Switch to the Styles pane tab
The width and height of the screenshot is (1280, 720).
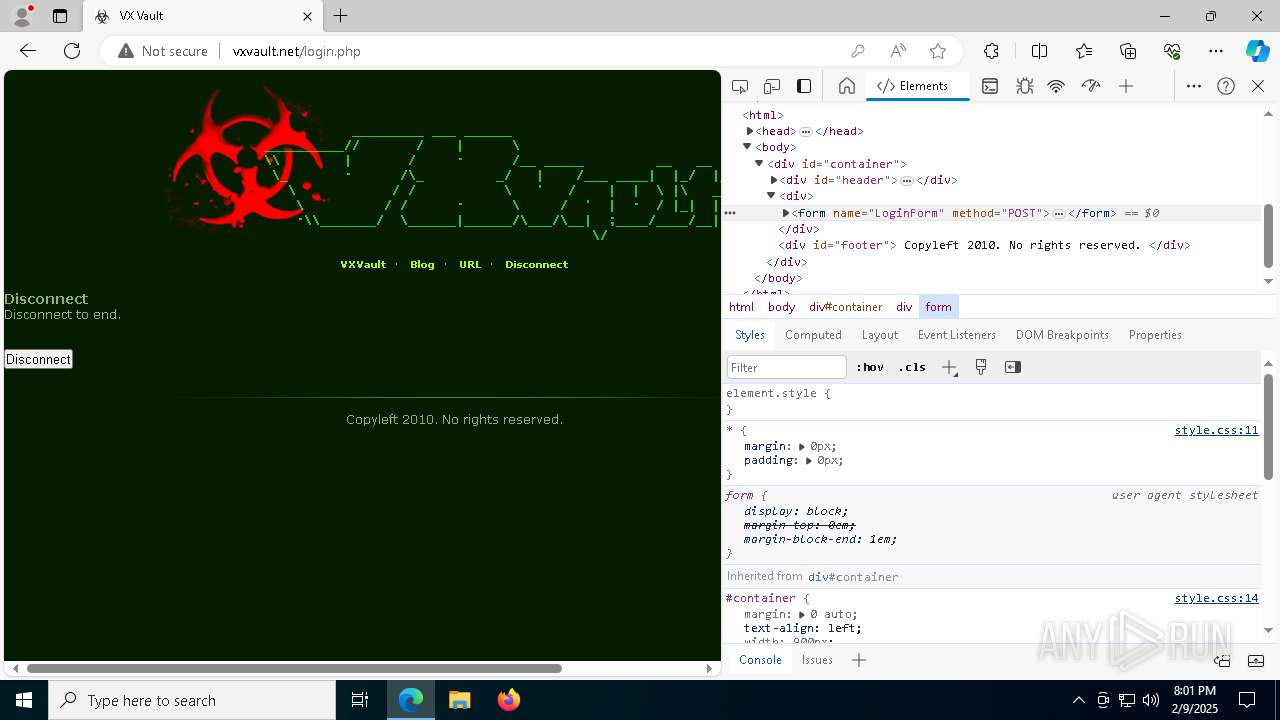pos(750,335)
